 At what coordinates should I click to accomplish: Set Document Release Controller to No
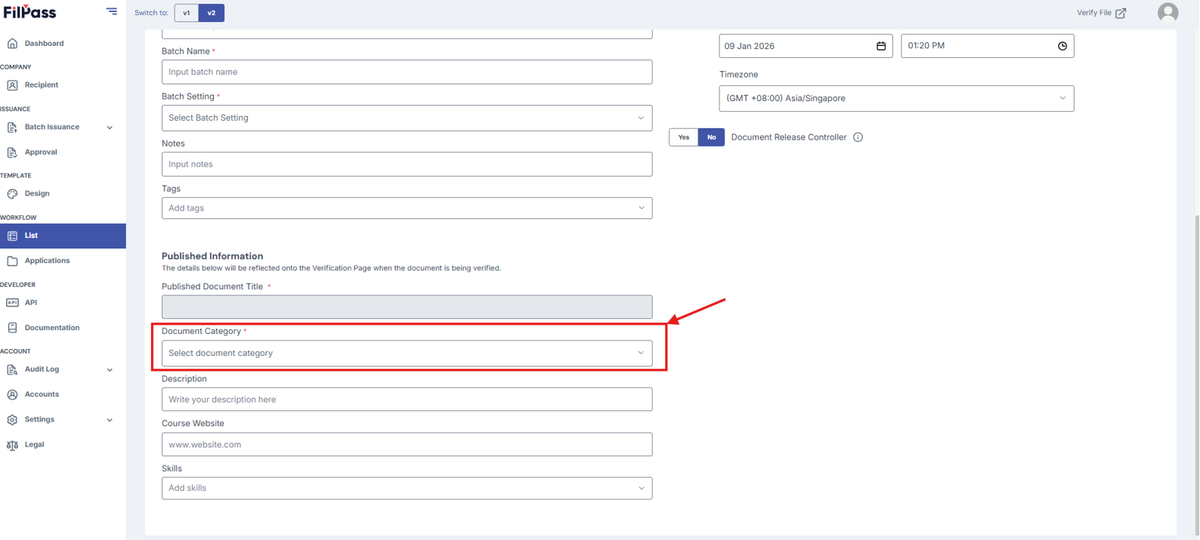point(711,137)
